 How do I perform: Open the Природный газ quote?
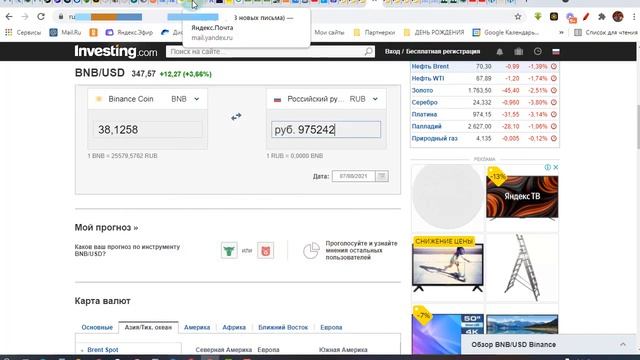pos(435,138)
